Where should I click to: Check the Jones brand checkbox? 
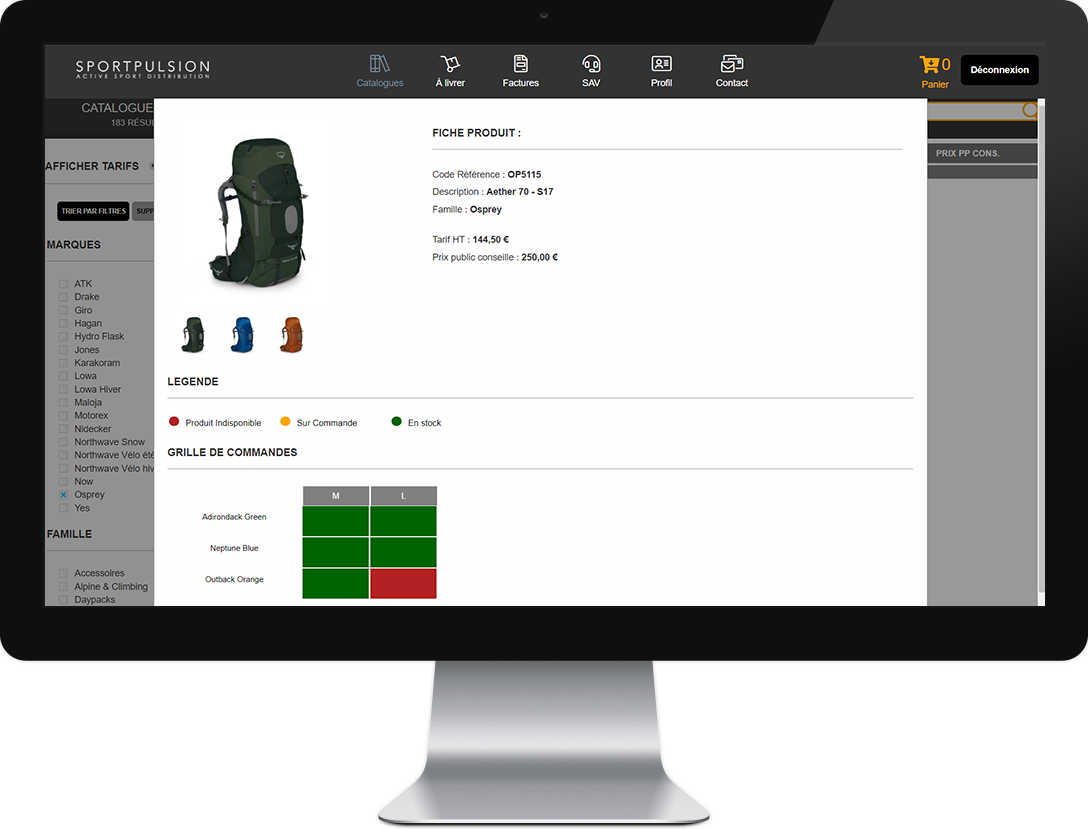click(x=63, y=350)
